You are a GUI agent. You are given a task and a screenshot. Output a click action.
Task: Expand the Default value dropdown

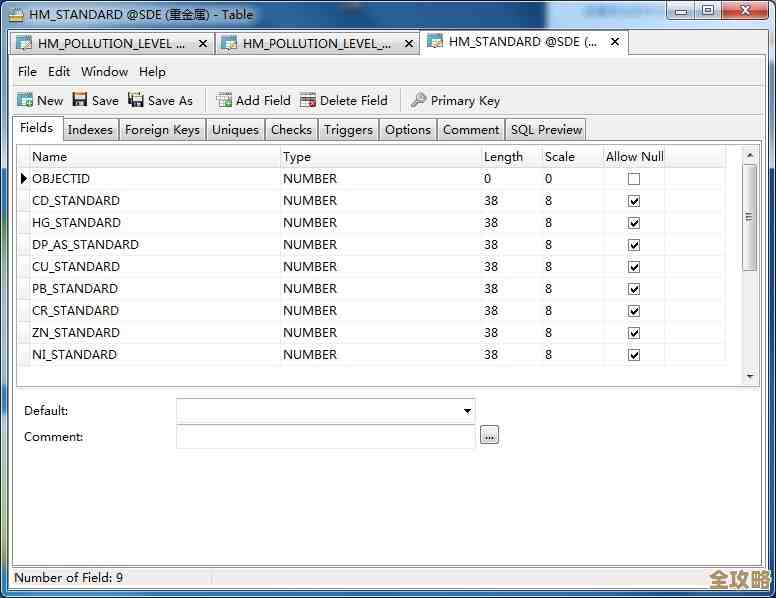tap(467, 411)
